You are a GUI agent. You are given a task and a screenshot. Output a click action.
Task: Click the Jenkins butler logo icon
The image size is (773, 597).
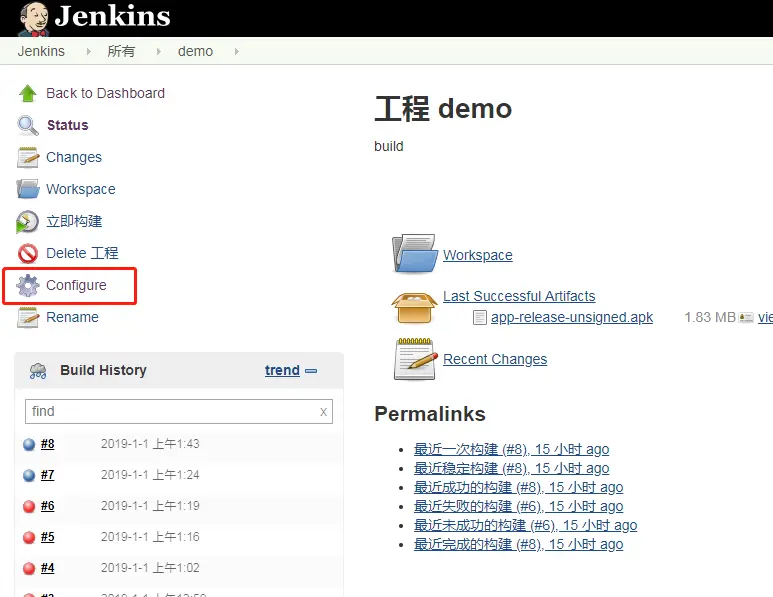click(x=33, y=19)
